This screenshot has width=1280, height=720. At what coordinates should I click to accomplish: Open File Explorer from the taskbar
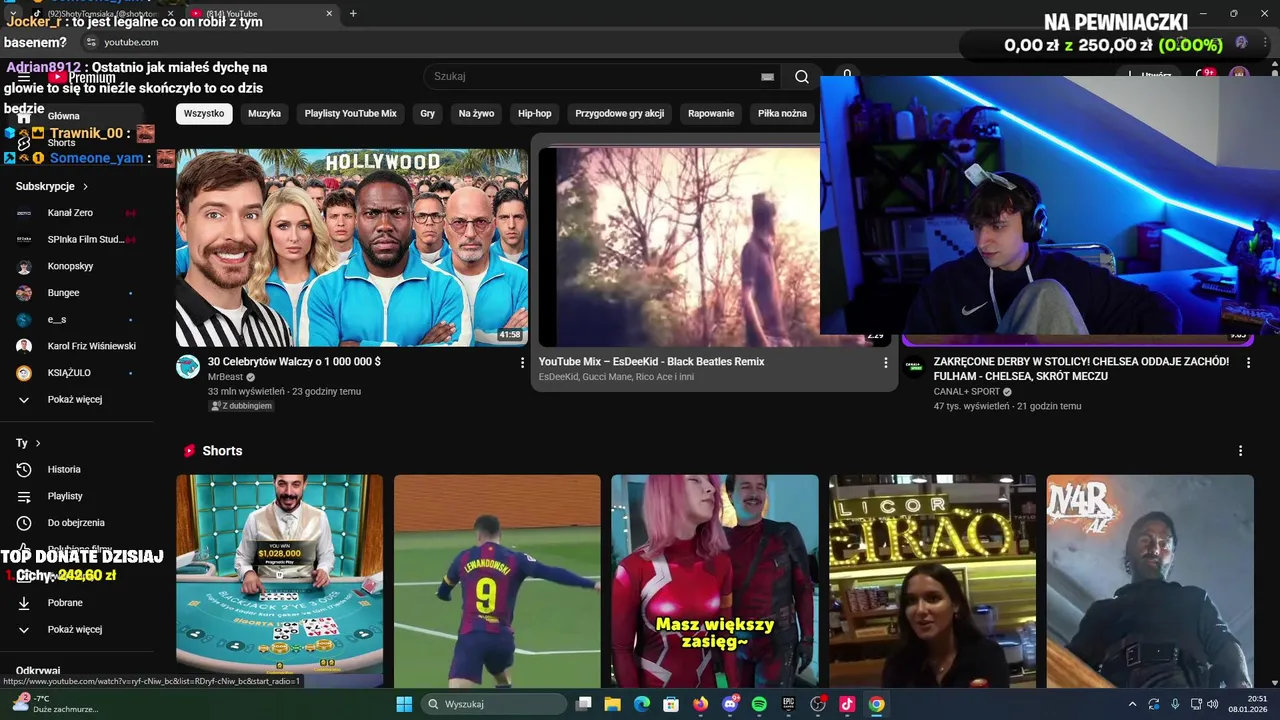point(613,704)
